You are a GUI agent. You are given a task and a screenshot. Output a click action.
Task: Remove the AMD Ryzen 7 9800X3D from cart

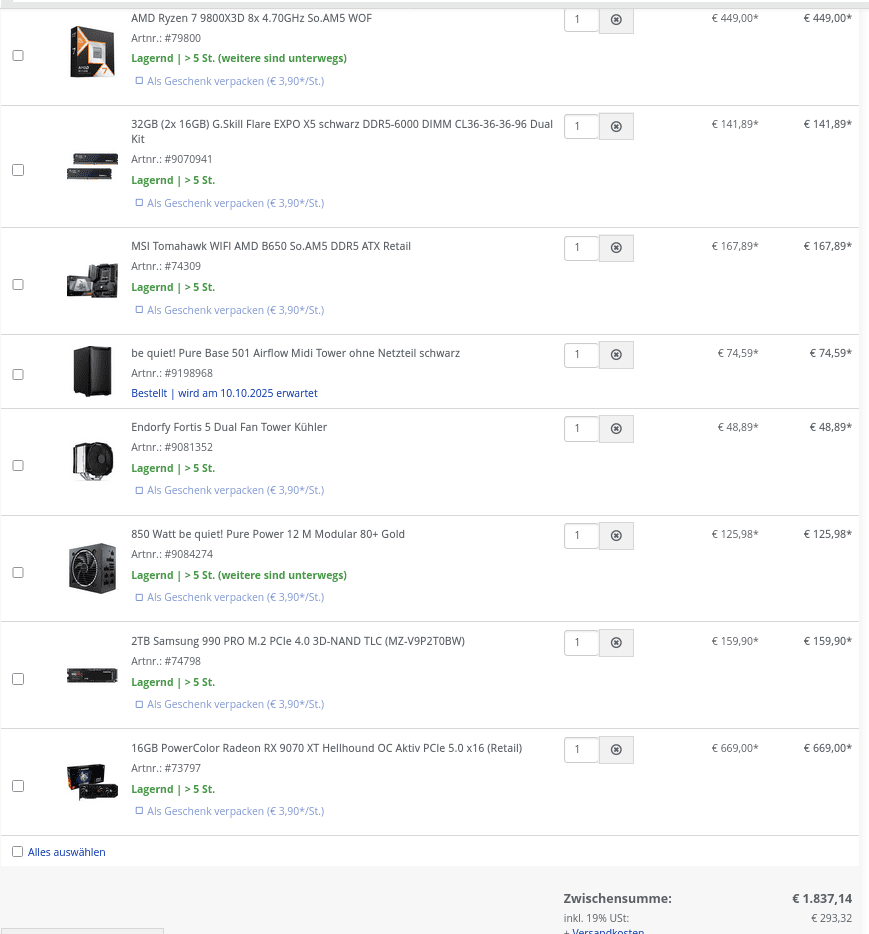(x=616, y=19)
